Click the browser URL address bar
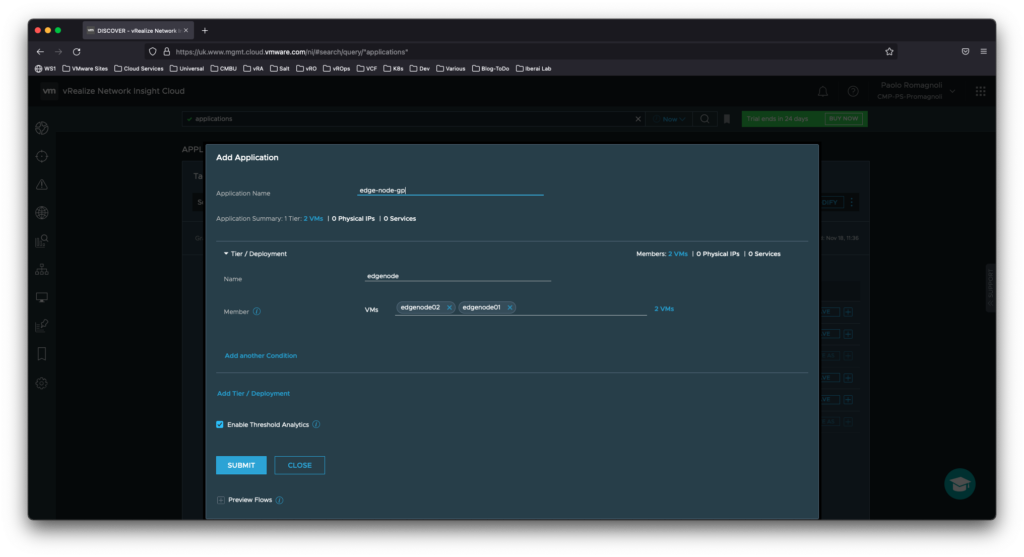This screenshot has height=557, width=1024. (x=522, y=52)
